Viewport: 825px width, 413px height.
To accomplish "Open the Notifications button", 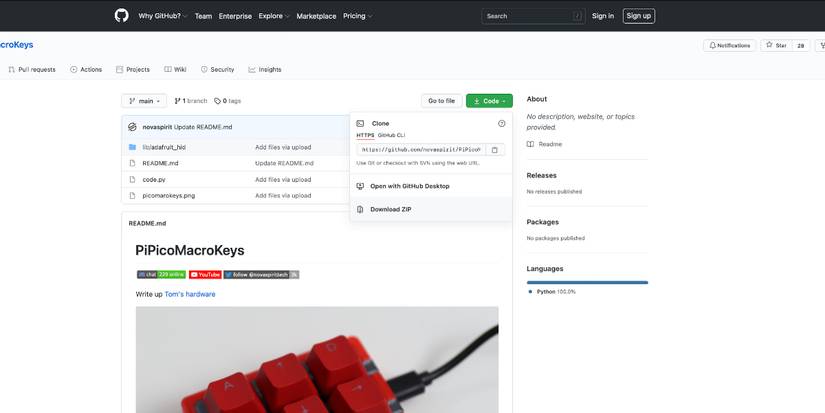I will (x=729, y=46).
